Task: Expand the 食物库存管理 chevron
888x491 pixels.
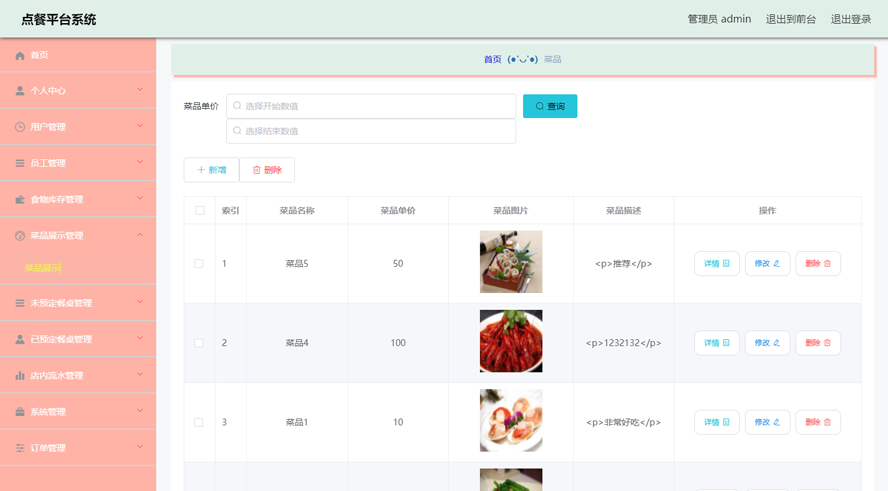Action: pyautogui.click(x=140, y=198)
